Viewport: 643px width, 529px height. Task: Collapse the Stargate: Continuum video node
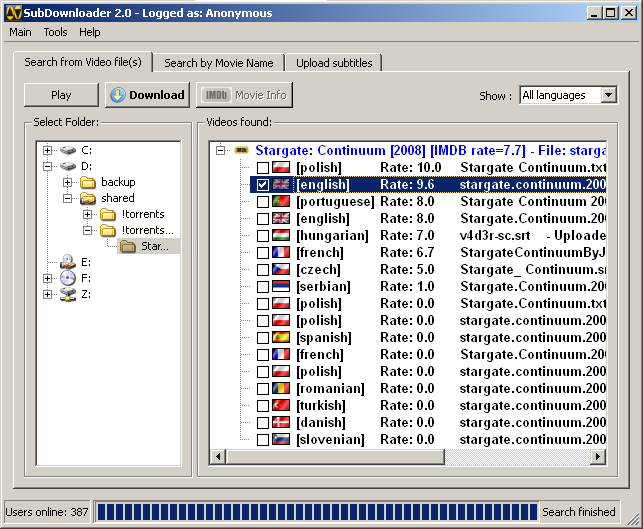pos(221,150)
